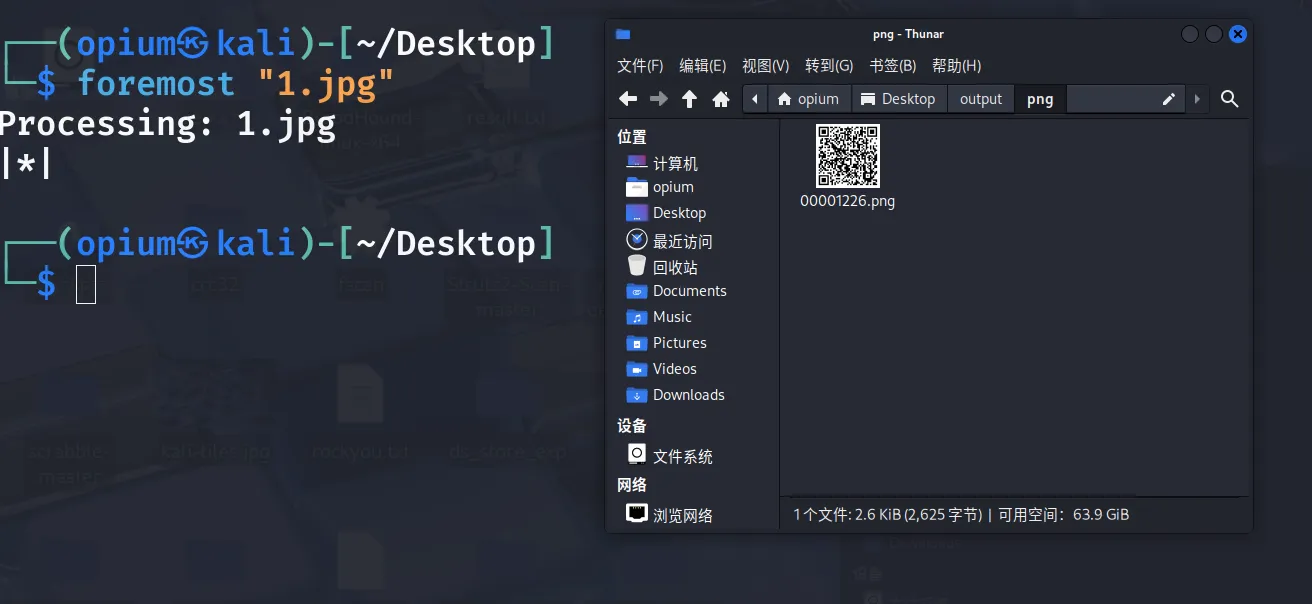Screen dimensions: 1312x604
Task: Open the 帮助(H) menu
Action: tap(956, 66)
